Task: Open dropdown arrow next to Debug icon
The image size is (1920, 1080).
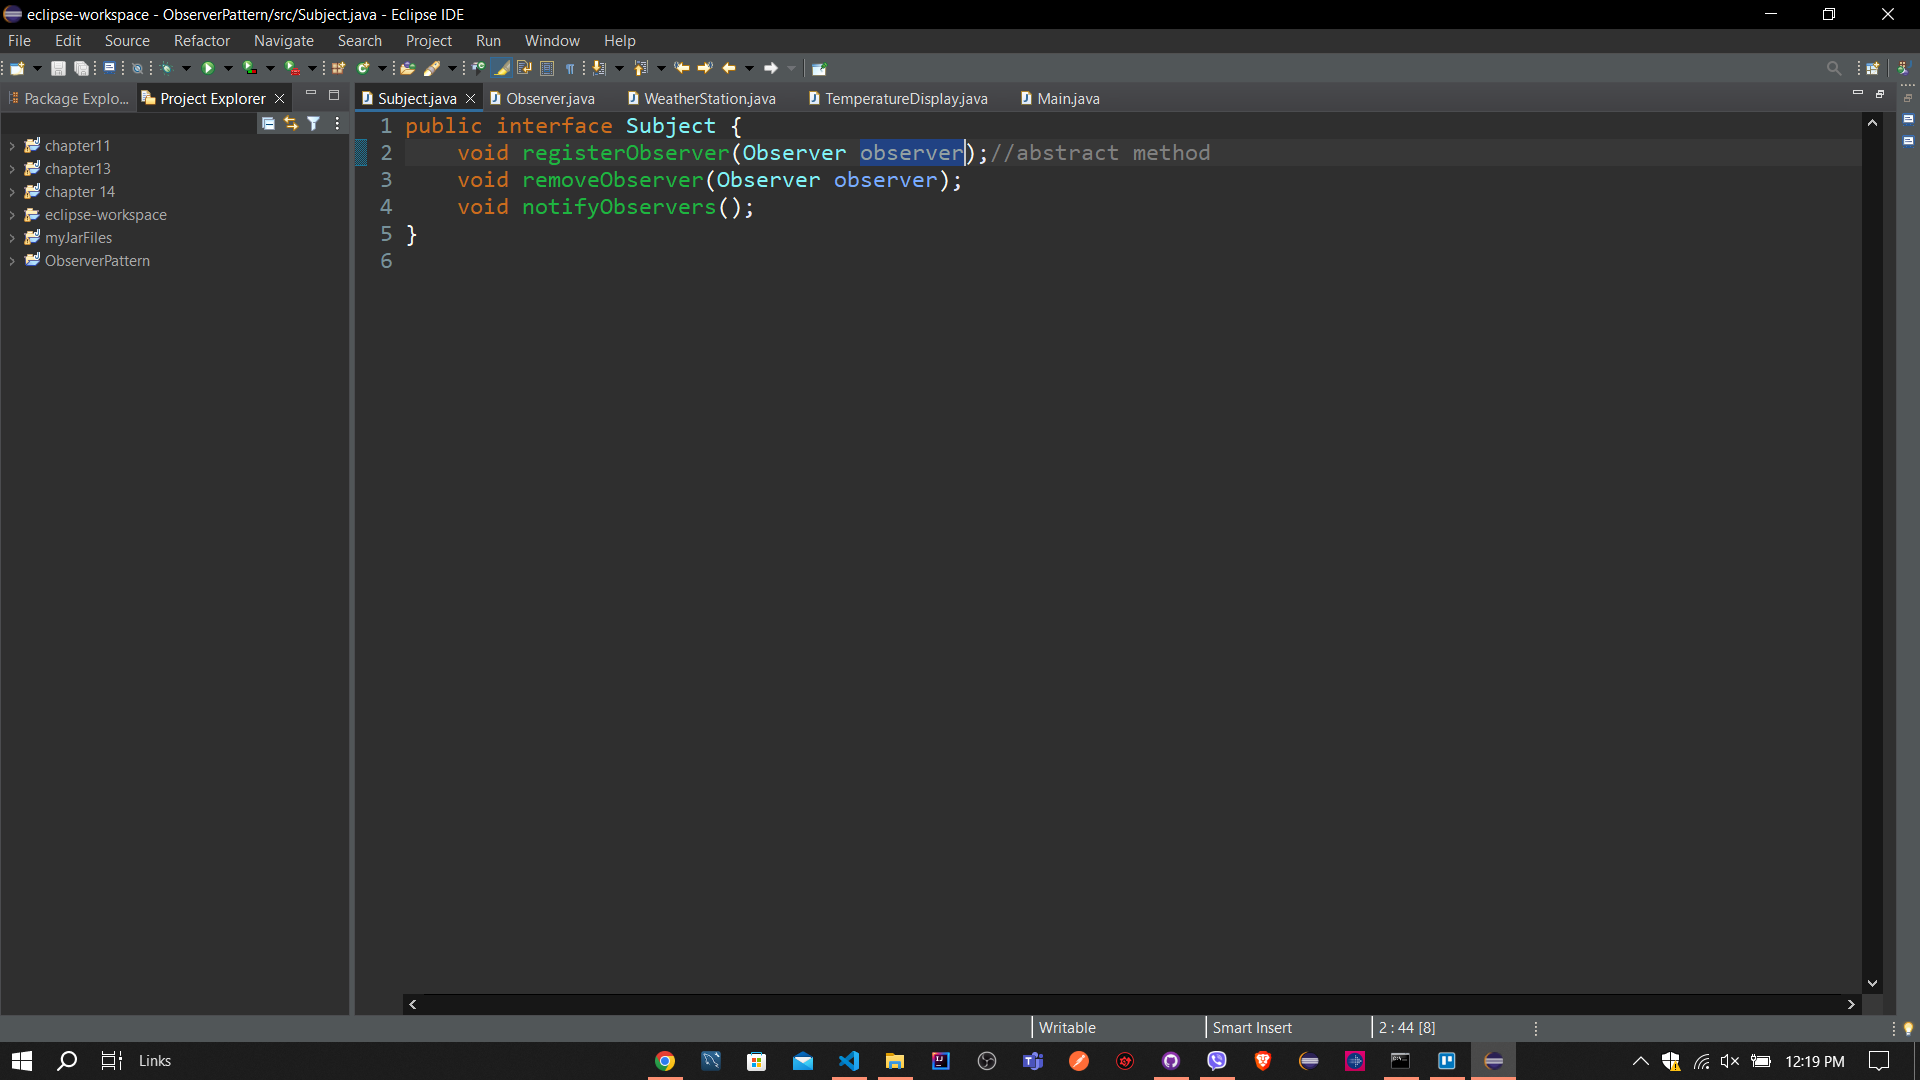Action: pyautogui.click(x=186, y=68)
